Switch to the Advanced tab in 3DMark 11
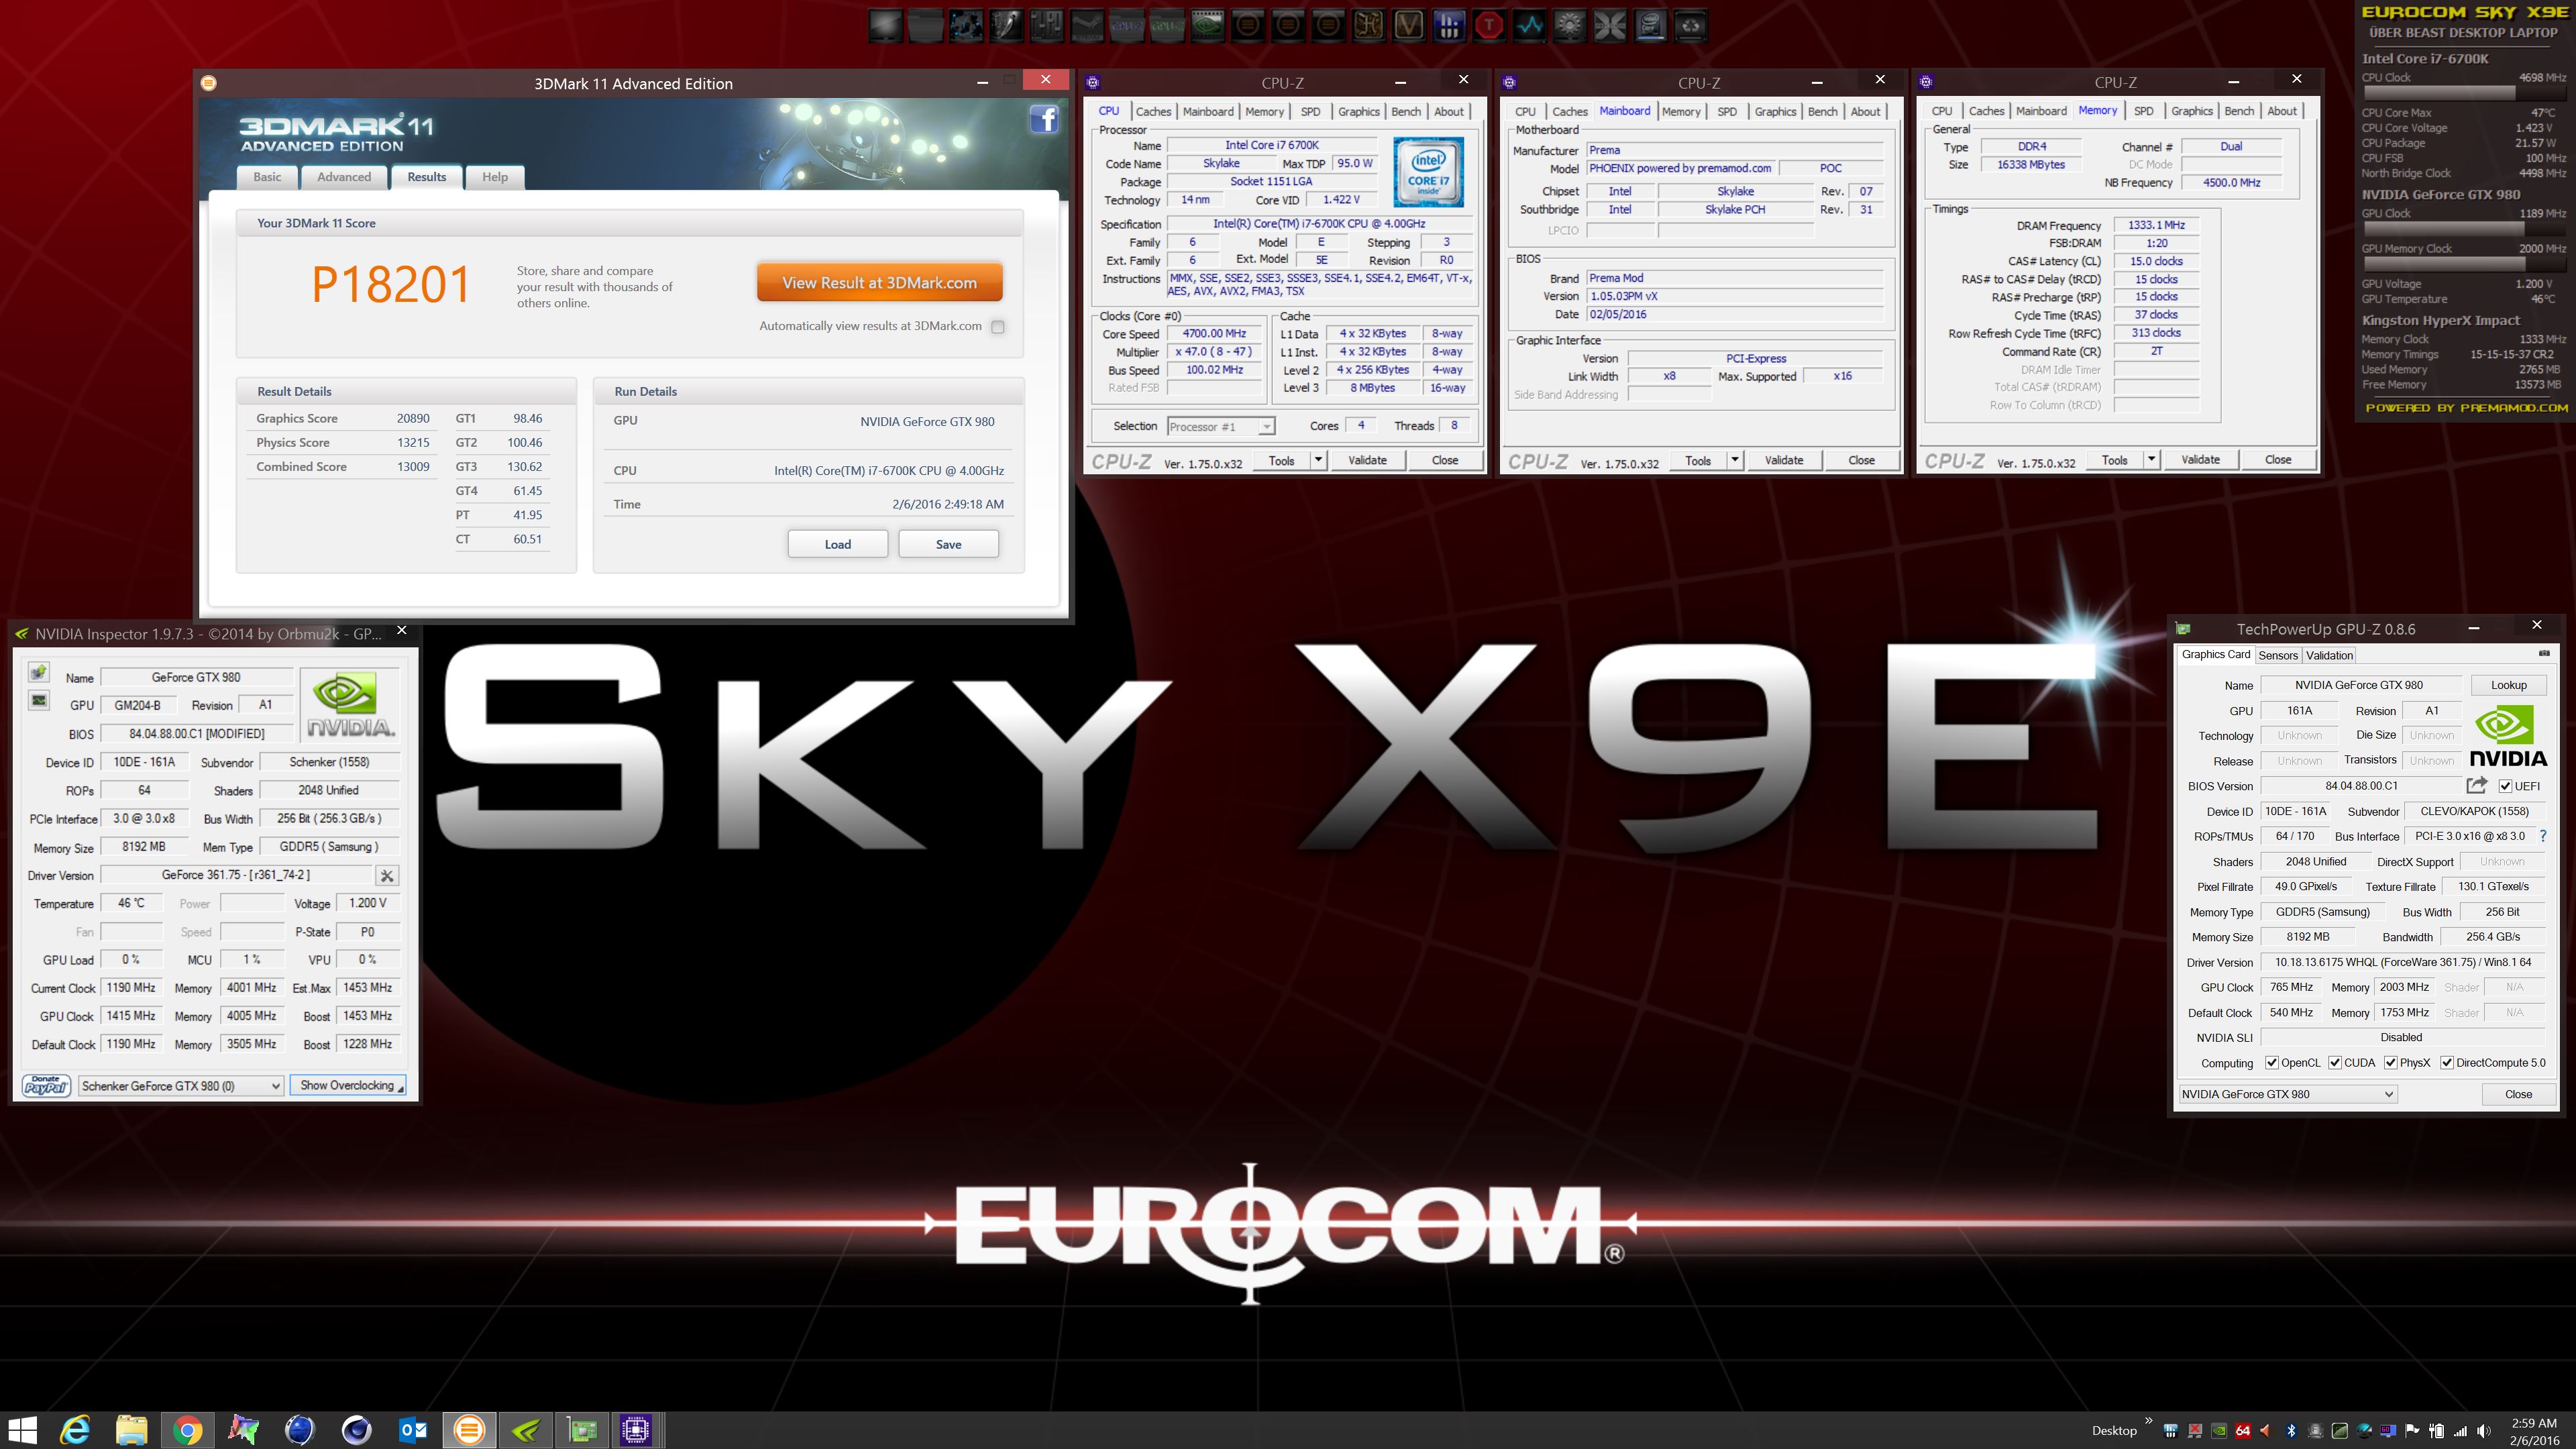This screenshot has height=1449, width=2576. [x=343, y=177]
